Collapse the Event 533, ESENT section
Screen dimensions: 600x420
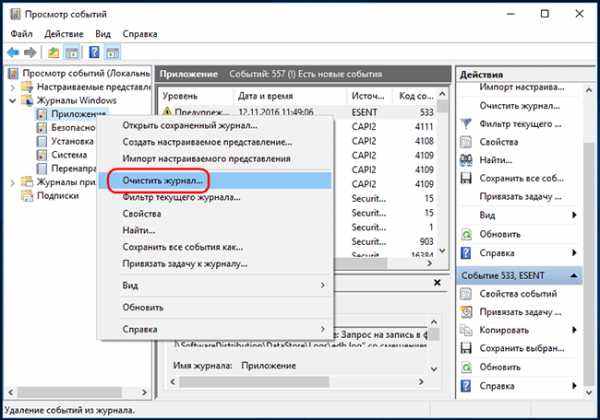coord(574,275)
